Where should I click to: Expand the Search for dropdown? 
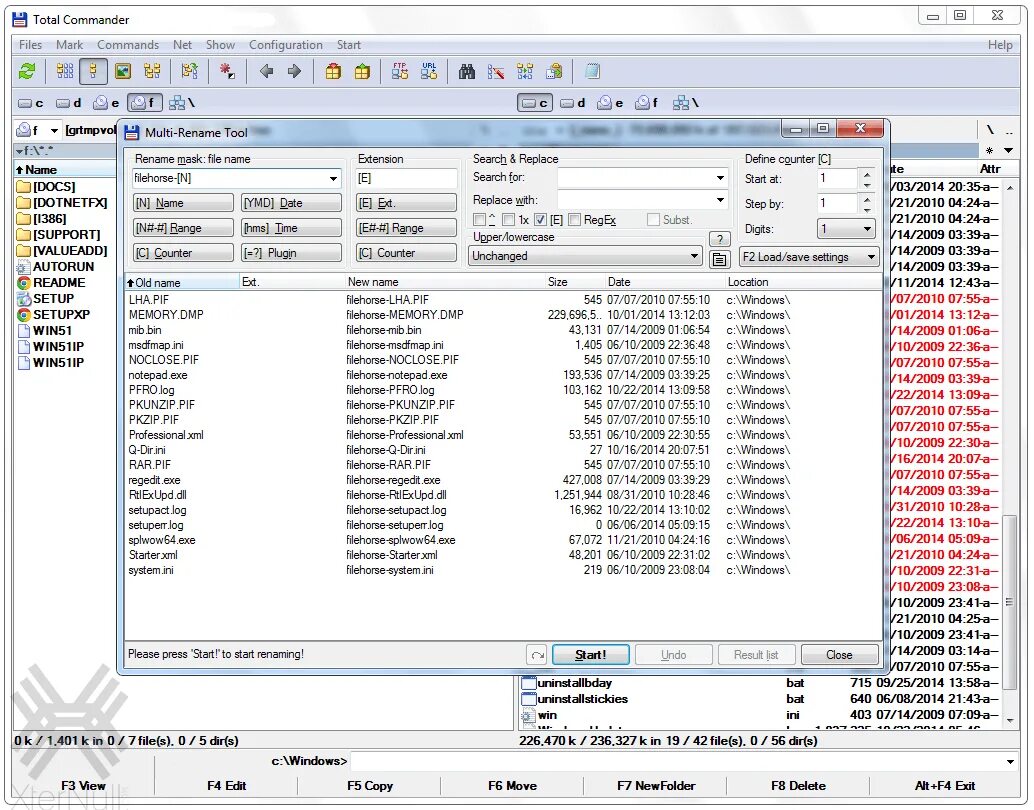pos(720,177)
